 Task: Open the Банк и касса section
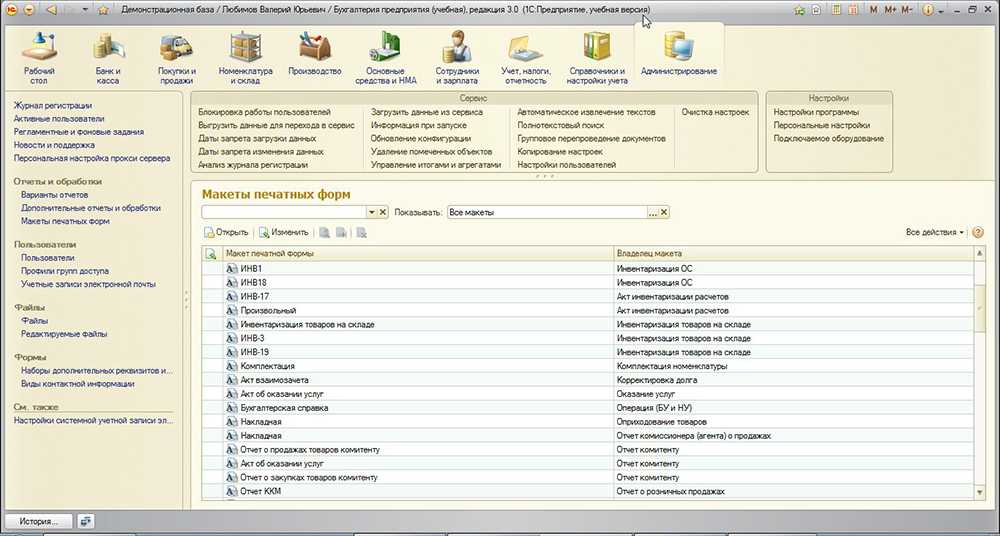107,48
